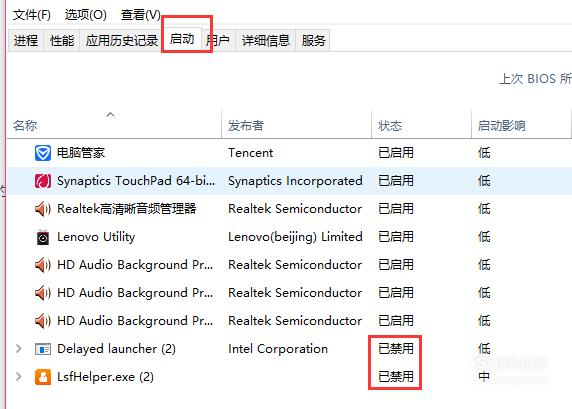The width and height of the screenshot is (572, 409).
Task: Sort by the 名称 column header
Action: 114,124
